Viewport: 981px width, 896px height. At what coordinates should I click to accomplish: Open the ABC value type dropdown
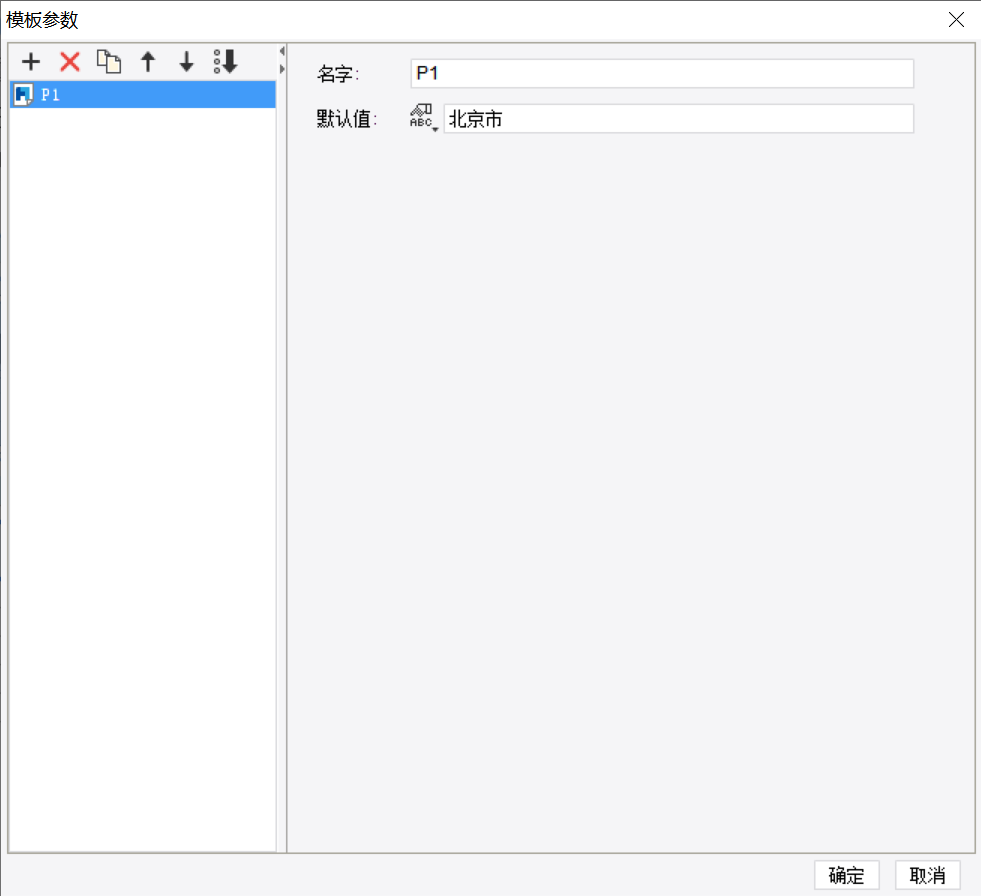[423, 117]
